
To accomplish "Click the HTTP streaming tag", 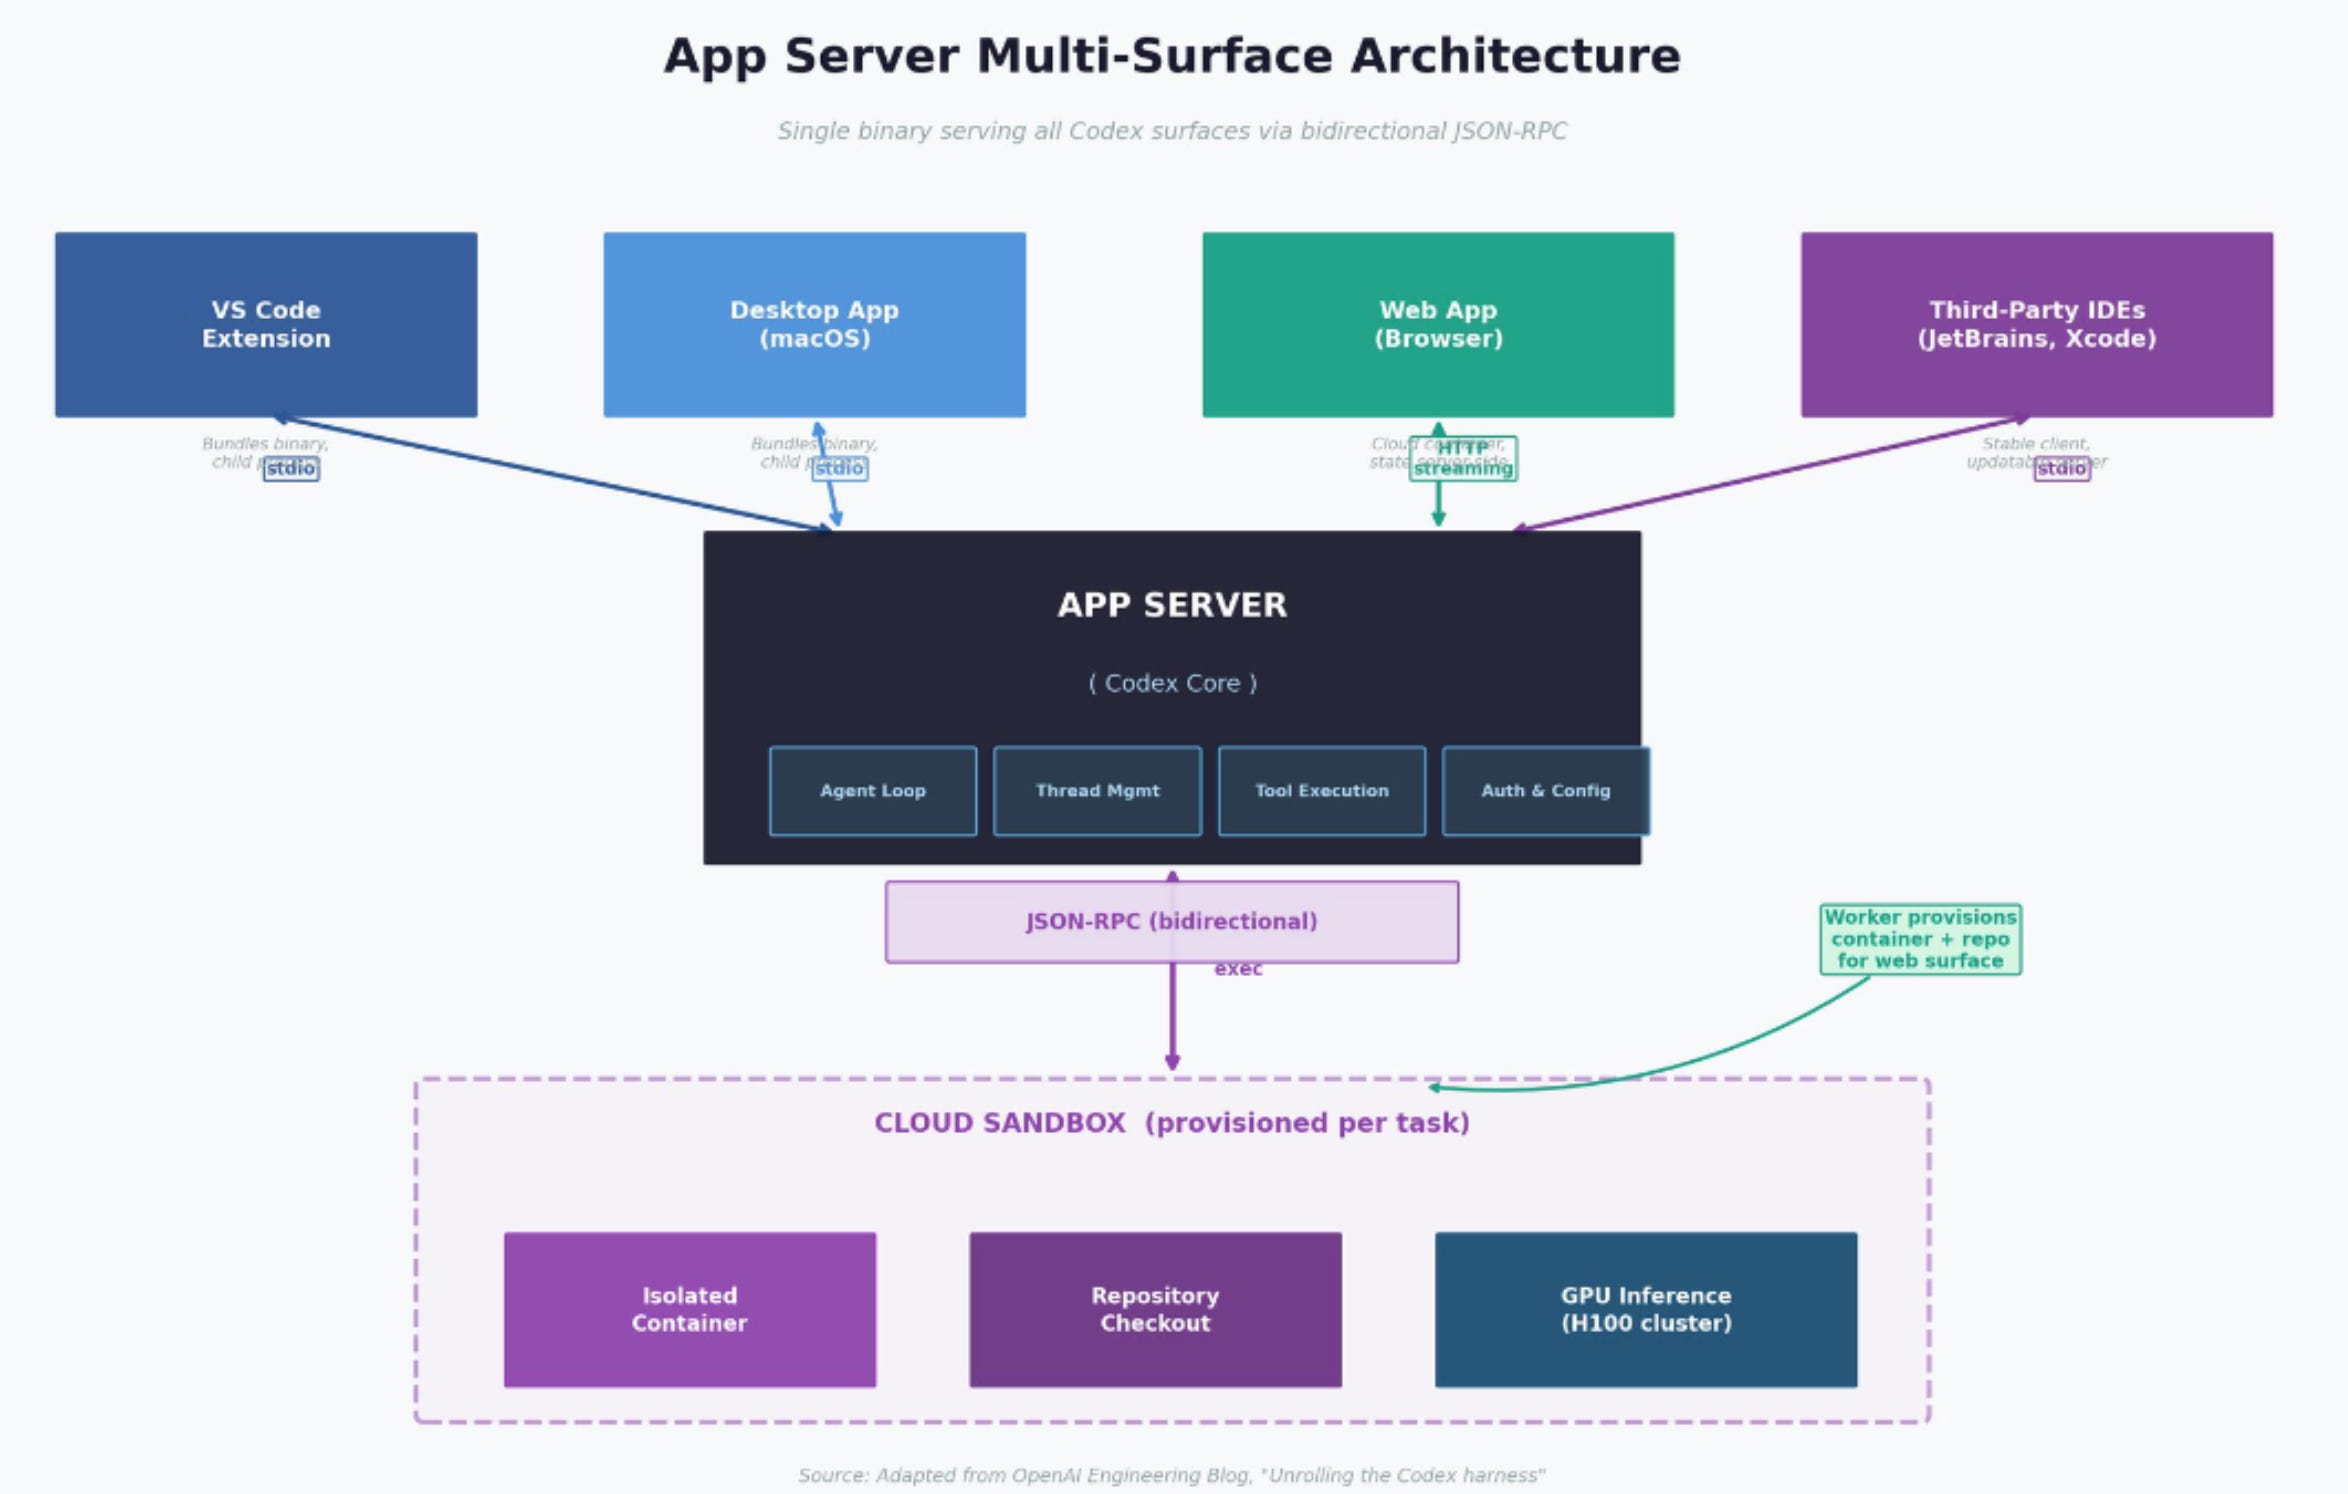I will pyautogui.click(x=1463, y=458).
